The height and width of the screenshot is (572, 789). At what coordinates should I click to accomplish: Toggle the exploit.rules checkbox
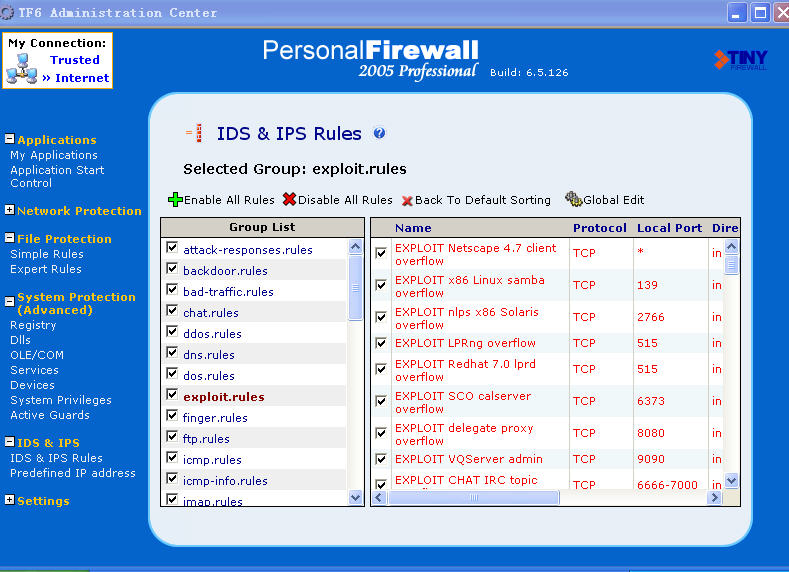coord(172,394)
